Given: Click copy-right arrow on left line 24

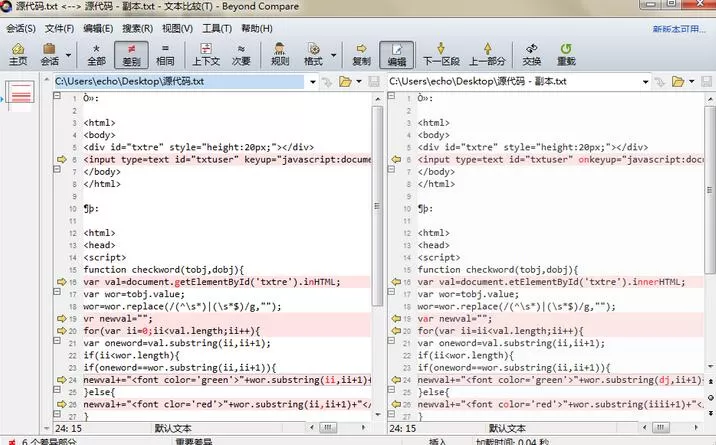Looking at the screenshot, I should click(x=61, y=379).
